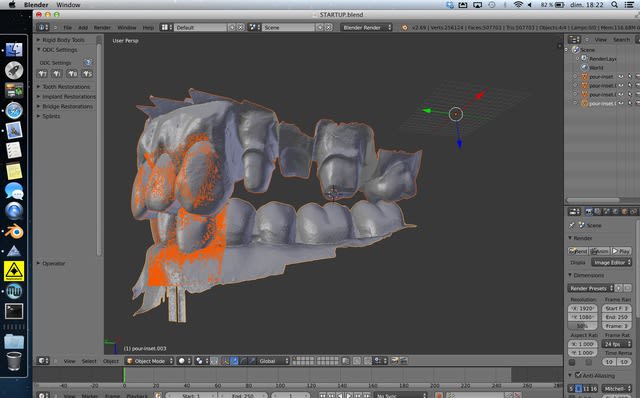Screen dimensions: 640x398
Task: Toggle visibility eye of first pour-inset object
Action: coord(621,76)
